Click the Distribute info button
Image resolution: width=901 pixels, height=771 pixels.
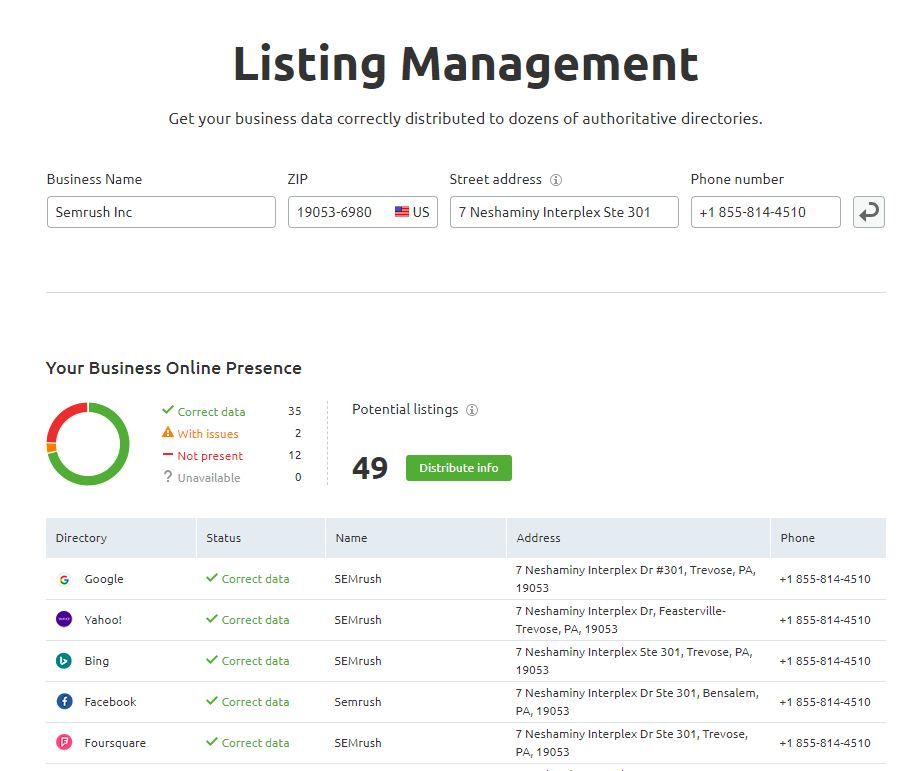[459, 468]
